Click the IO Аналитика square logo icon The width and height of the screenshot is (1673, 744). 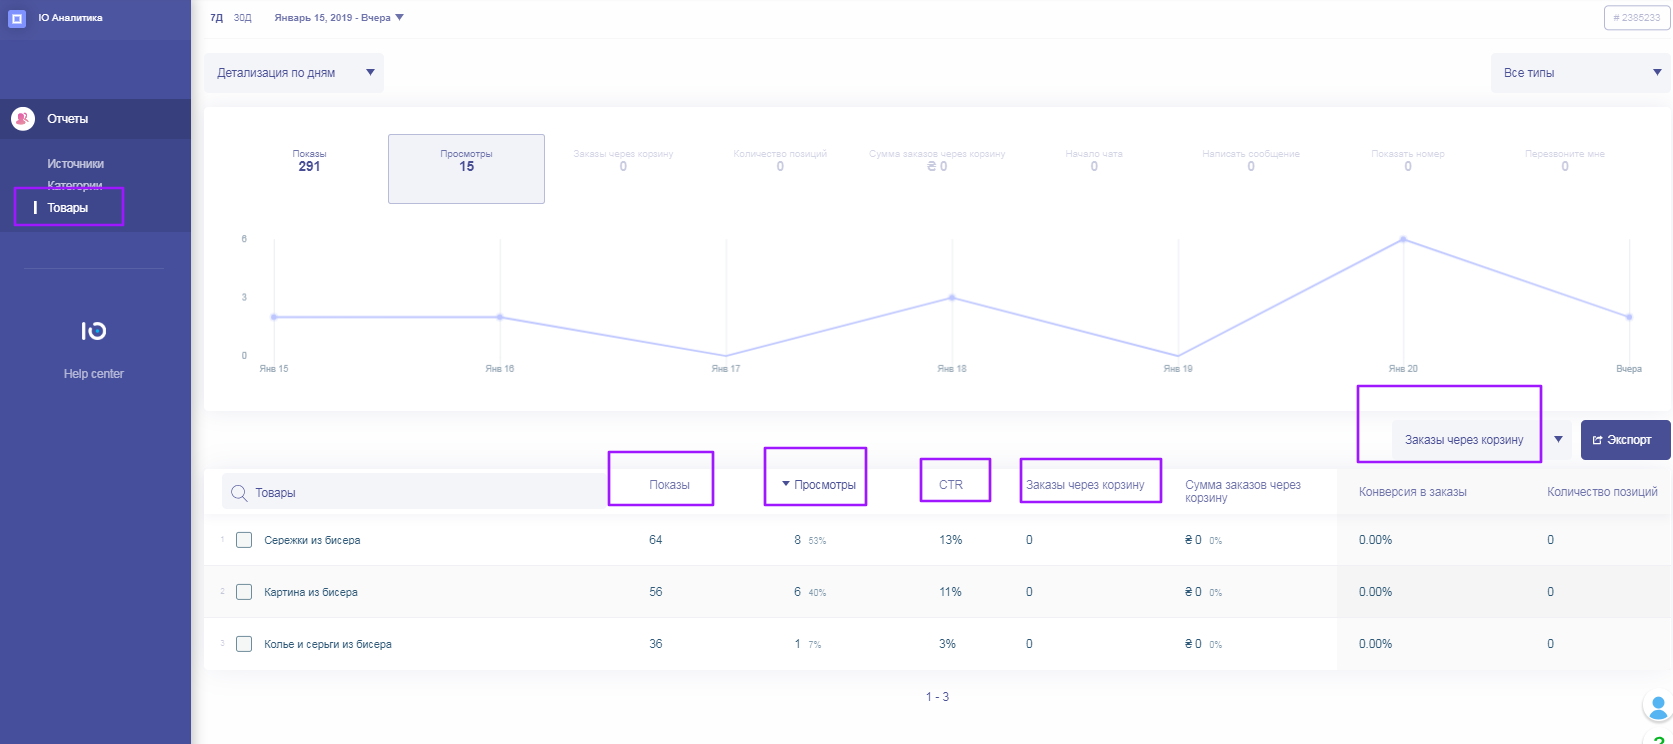17,18
